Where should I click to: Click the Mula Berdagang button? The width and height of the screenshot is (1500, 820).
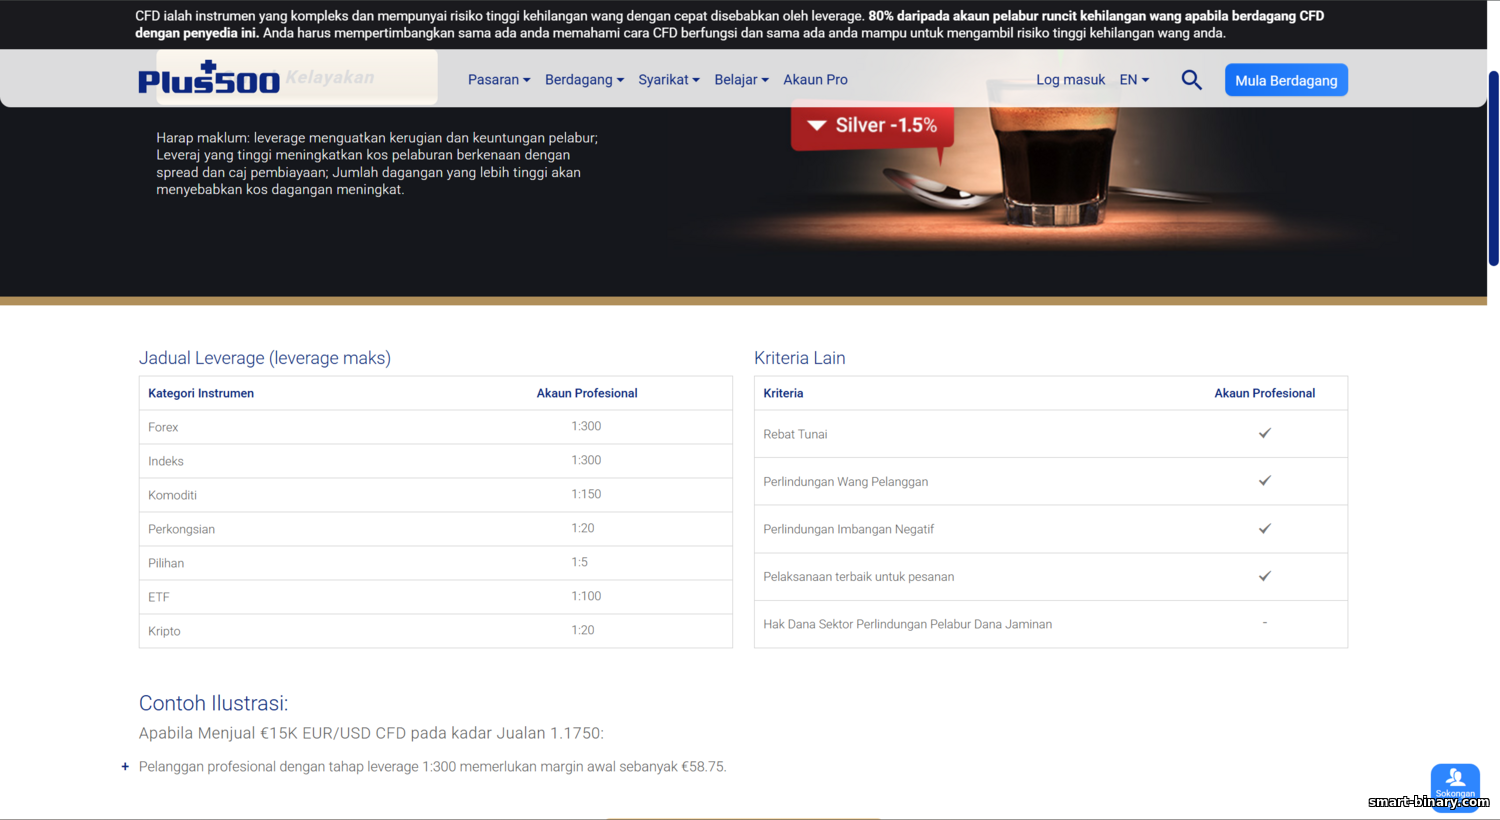[1285, 80]
